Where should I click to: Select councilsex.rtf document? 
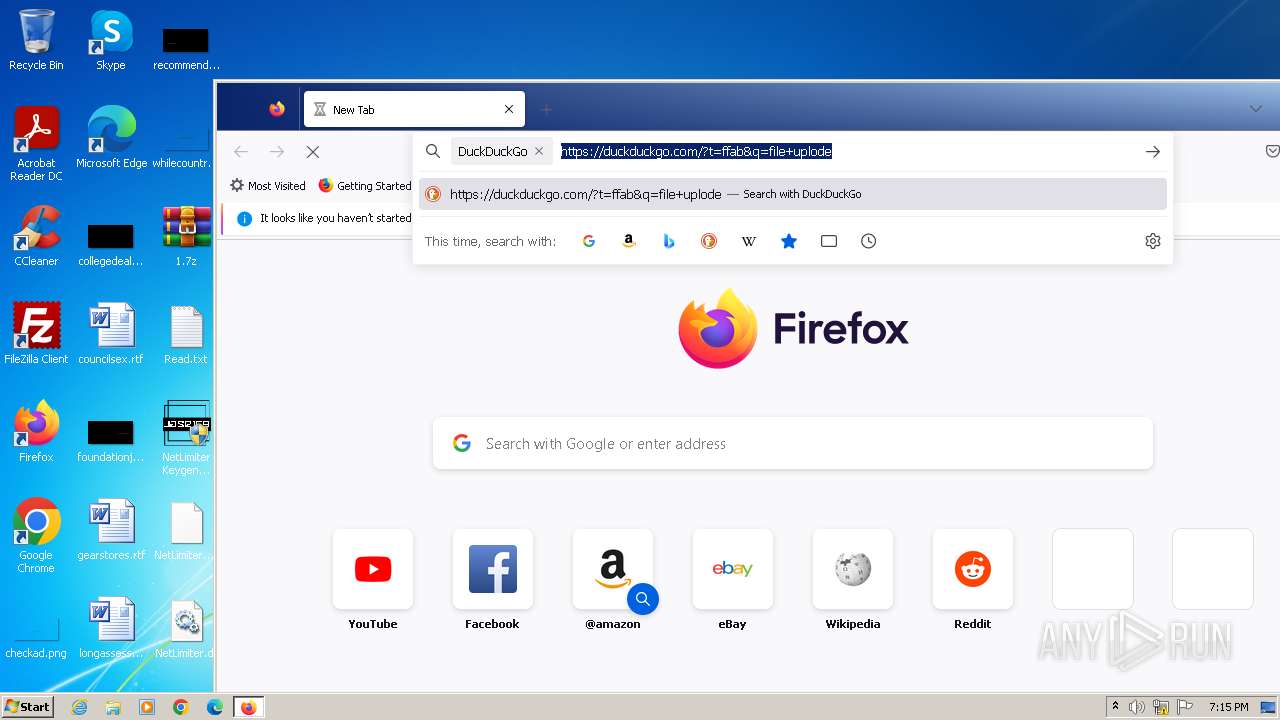111,334
